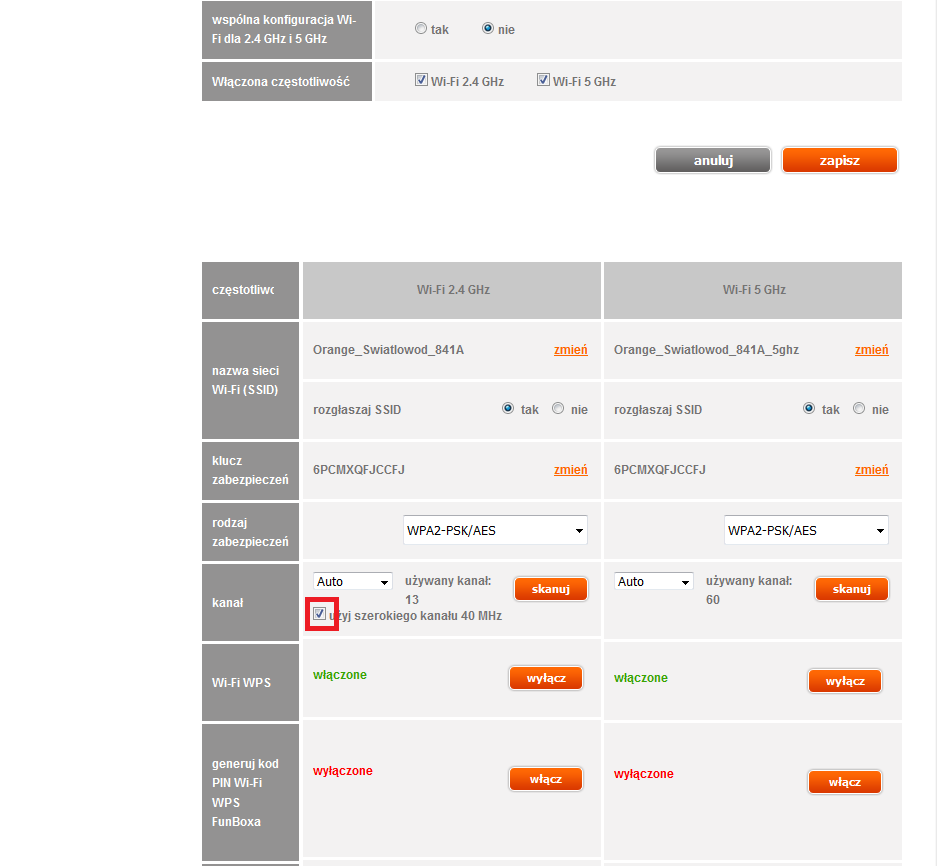The image size is (937, 866).
Task: Change the 5 GHz security key via 'zmień'
Action: click(871, 470)
